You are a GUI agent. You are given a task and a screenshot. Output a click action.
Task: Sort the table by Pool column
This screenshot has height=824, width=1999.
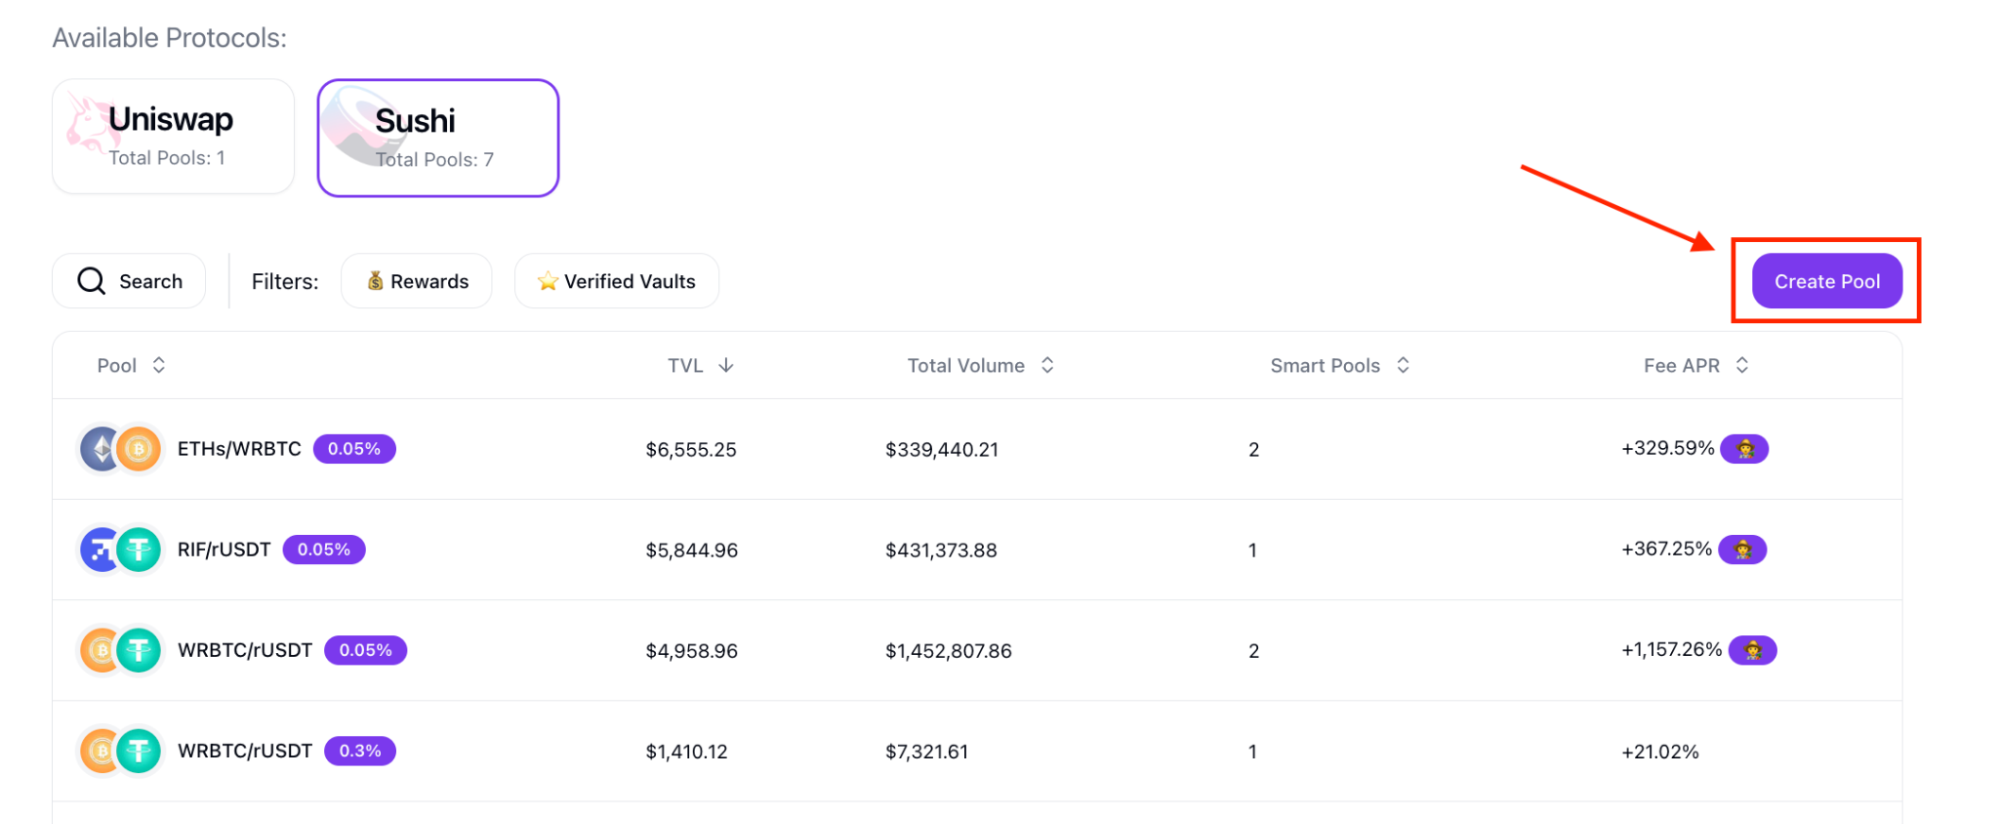click(x=131, y=365)
